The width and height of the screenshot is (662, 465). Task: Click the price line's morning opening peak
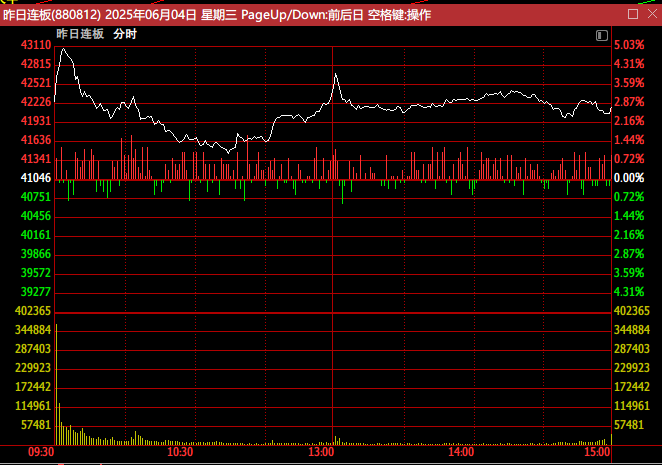click(x=64, y=49)
